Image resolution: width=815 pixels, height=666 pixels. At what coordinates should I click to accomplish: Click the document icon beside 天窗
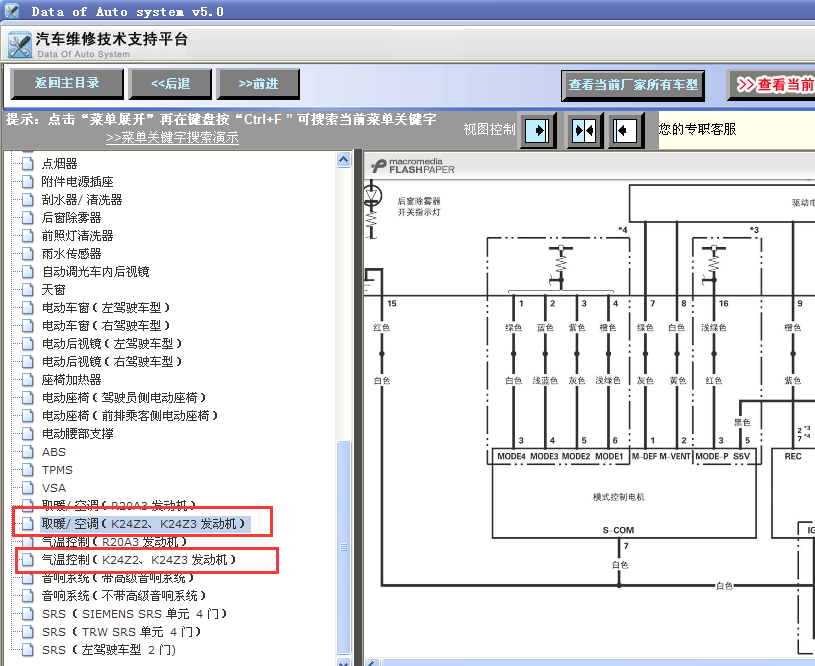(28, 290)
